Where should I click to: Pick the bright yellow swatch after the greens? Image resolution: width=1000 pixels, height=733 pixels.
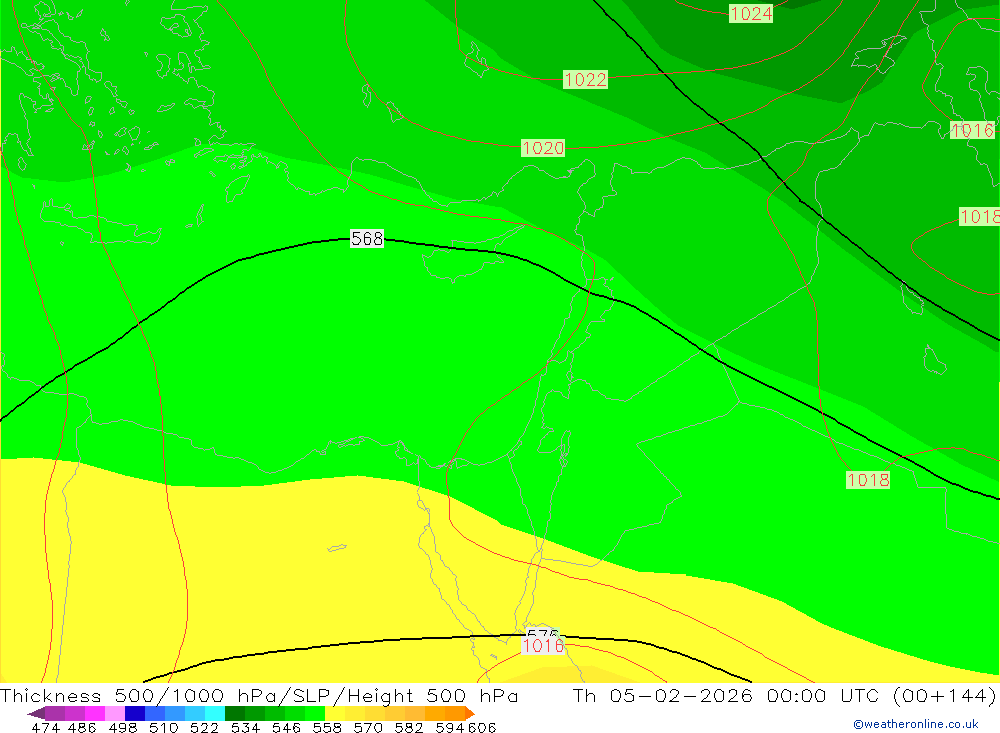click(335, 713)
